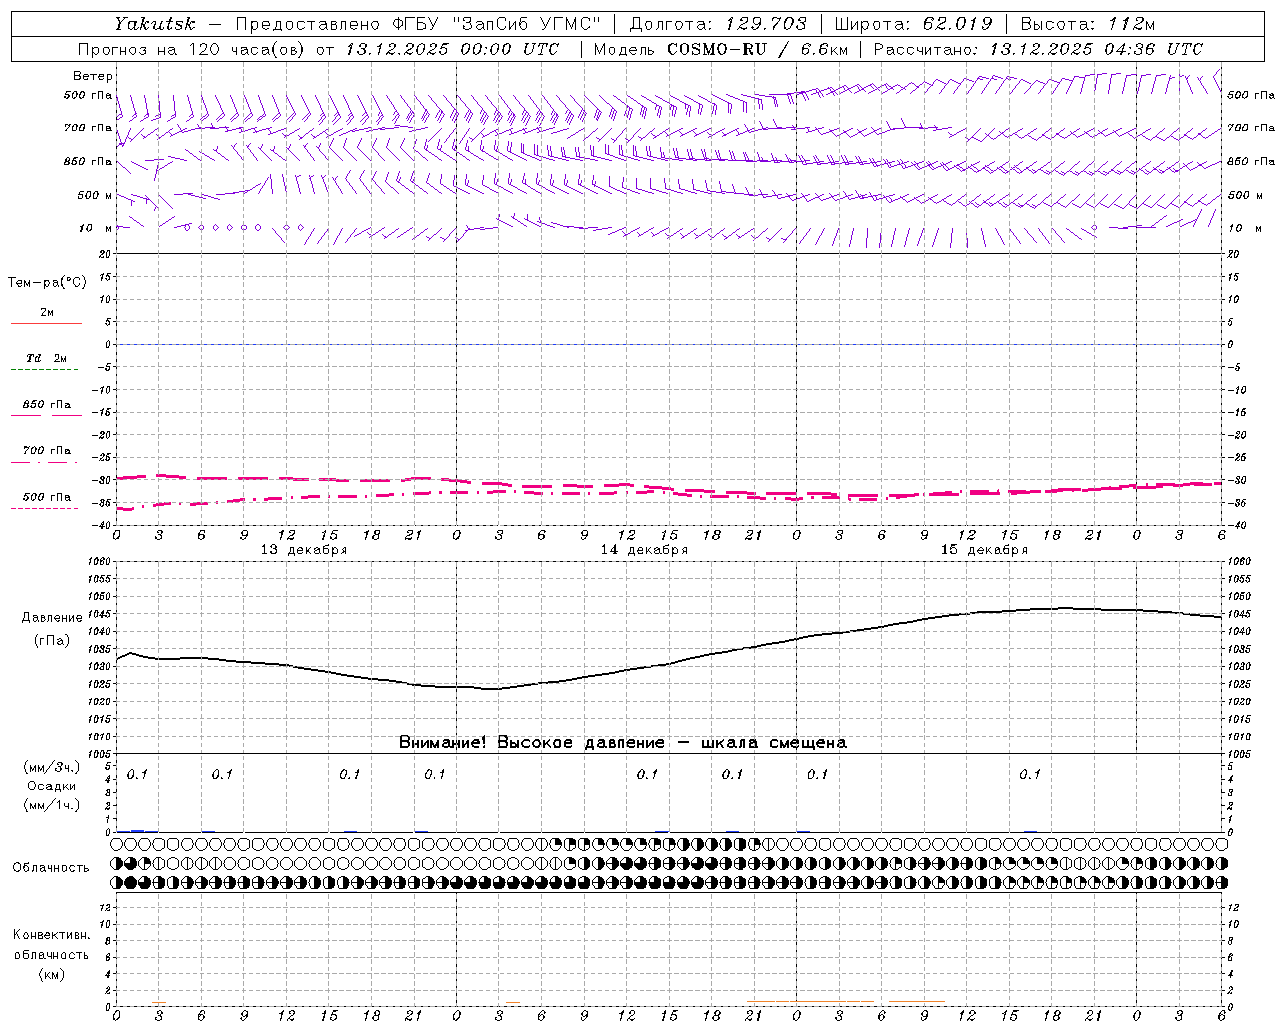1280x1024 pixels.
Task: Click the 'Осадки' precipitation label
Action: tap(52, 786)
